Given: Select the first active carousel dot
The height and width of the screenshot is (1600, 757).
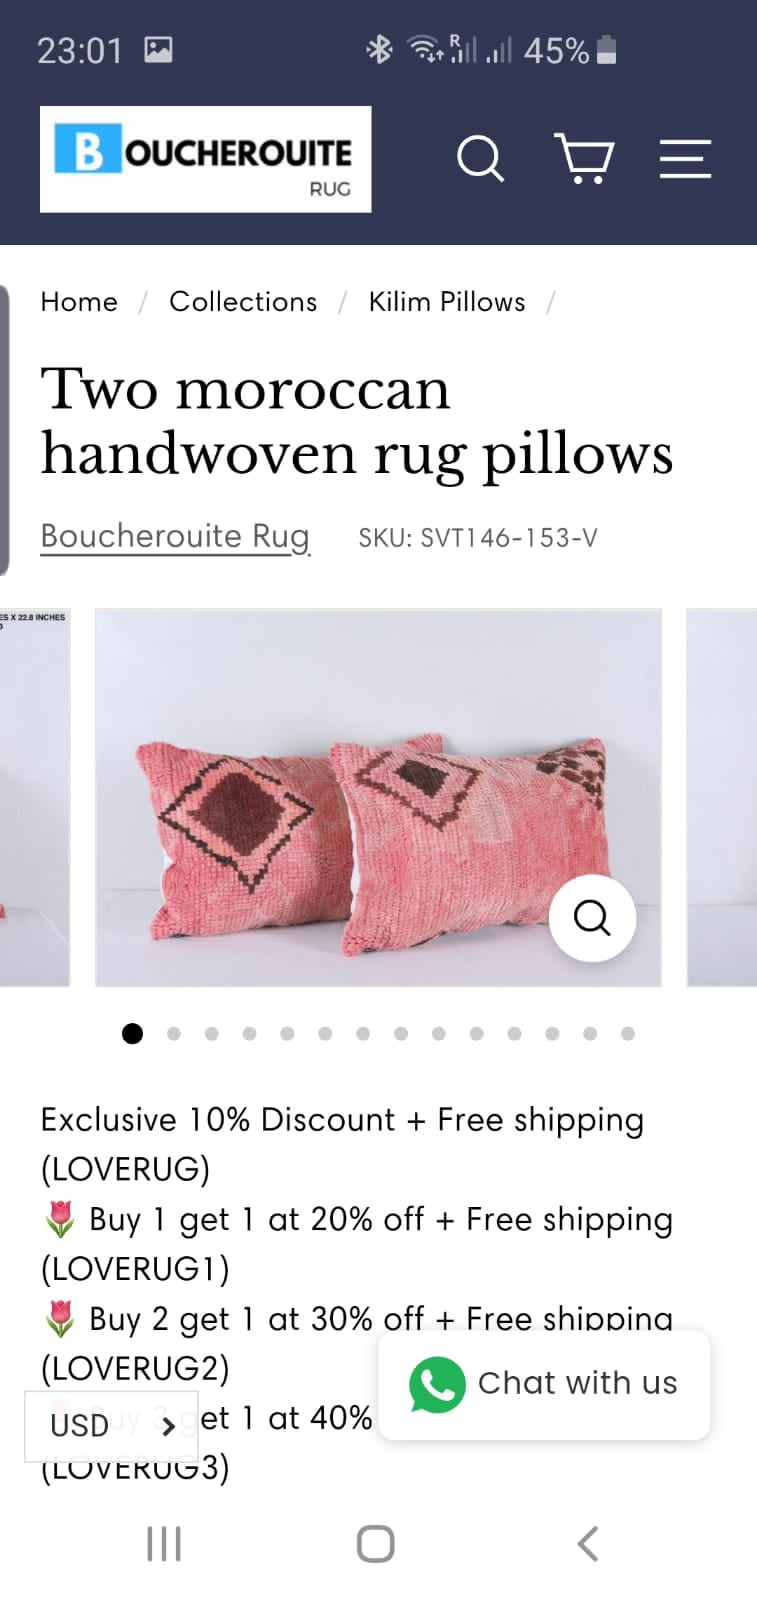Looking at the screenshot, I should 132,1034.
